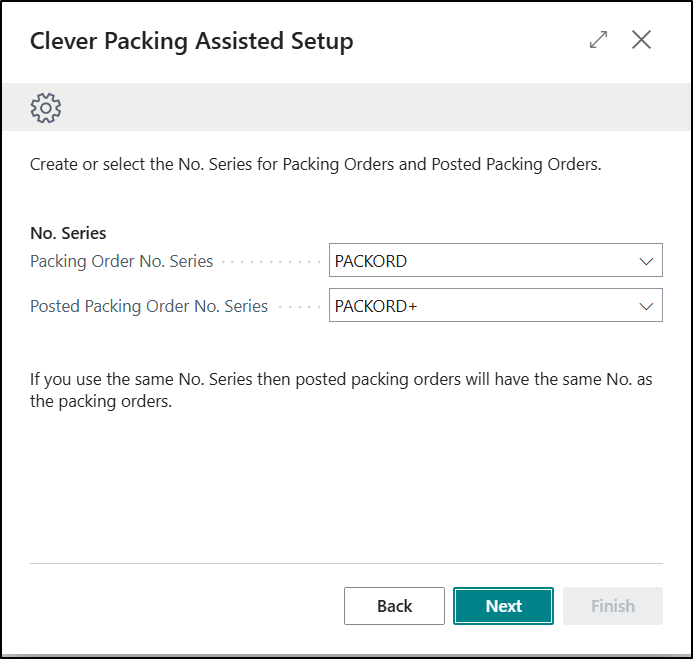693x659 pixels.
Task: Go back with the Back button
Action: click(394, 606)
